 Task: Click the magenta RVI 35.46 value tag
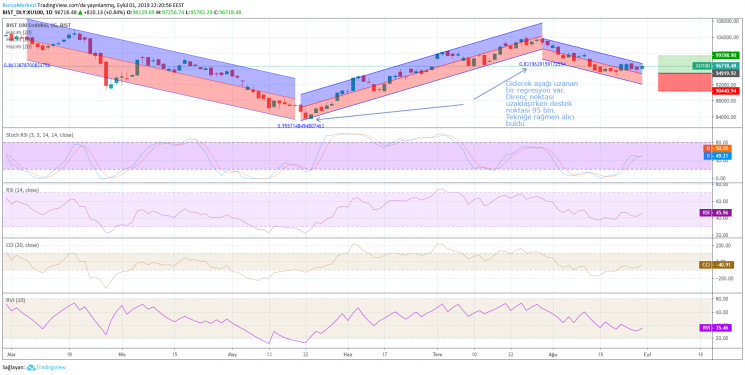(716, 327)
